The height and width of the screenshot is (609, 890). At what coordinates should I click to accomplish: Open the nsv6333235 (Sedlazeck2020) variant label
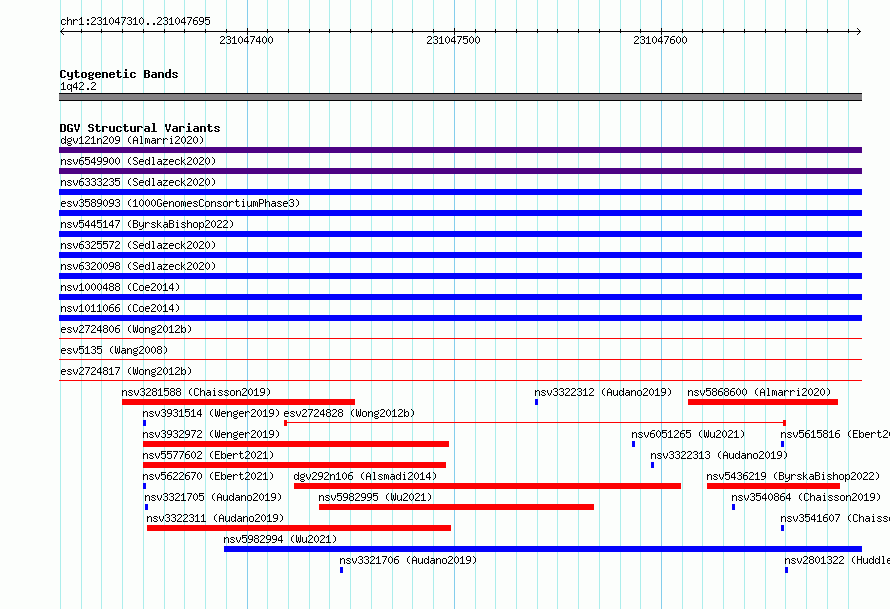[x=138, y=182]
